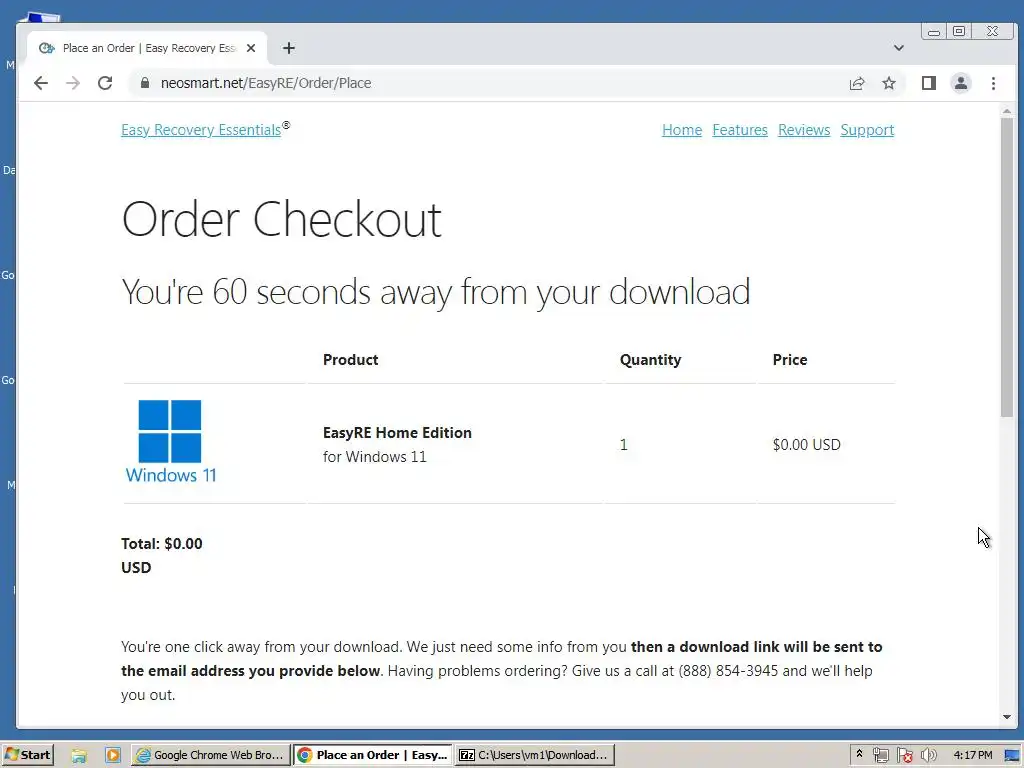Open the volume speaker tray icon

pos(928,755)
